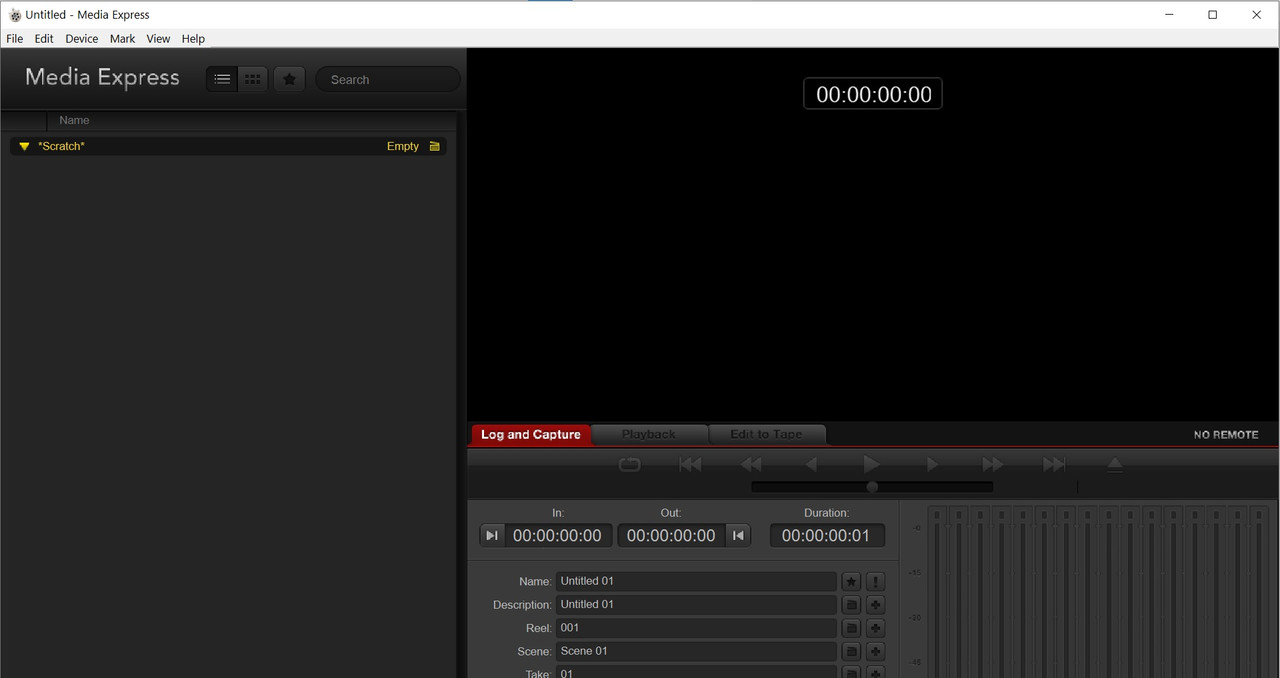Switch to the Edit to Tape tab
1280x678 pixels.
[766, 434]
